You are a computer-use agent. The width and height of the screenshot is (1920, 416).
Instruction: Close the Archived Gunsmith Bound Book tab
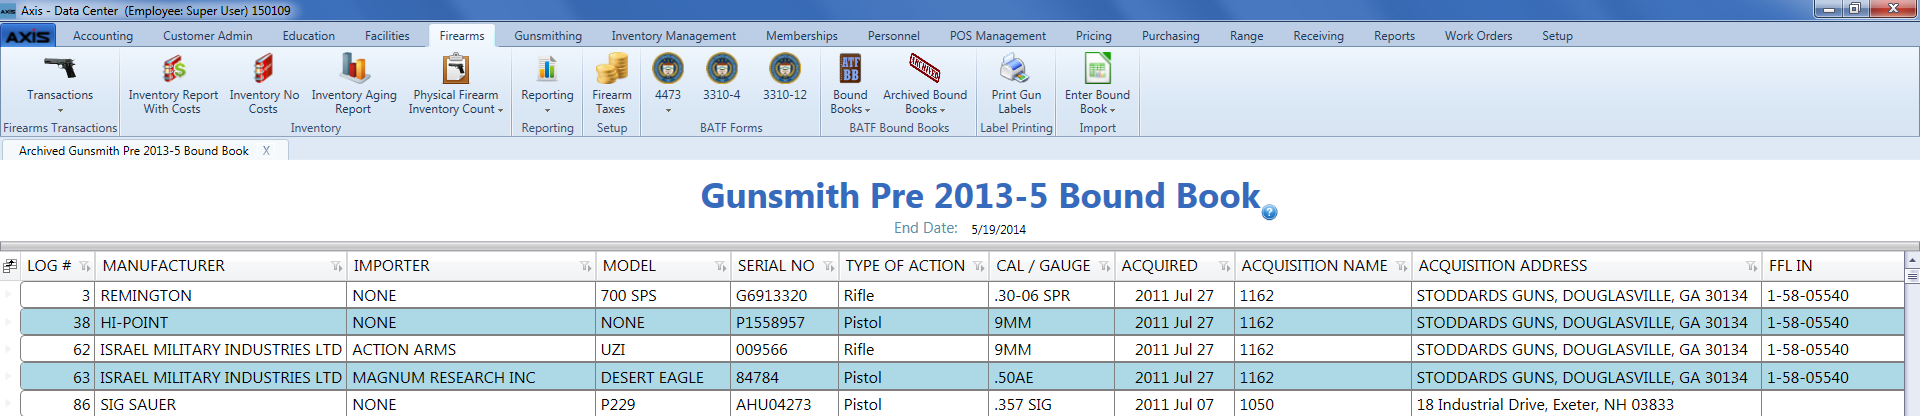[266, 151]
